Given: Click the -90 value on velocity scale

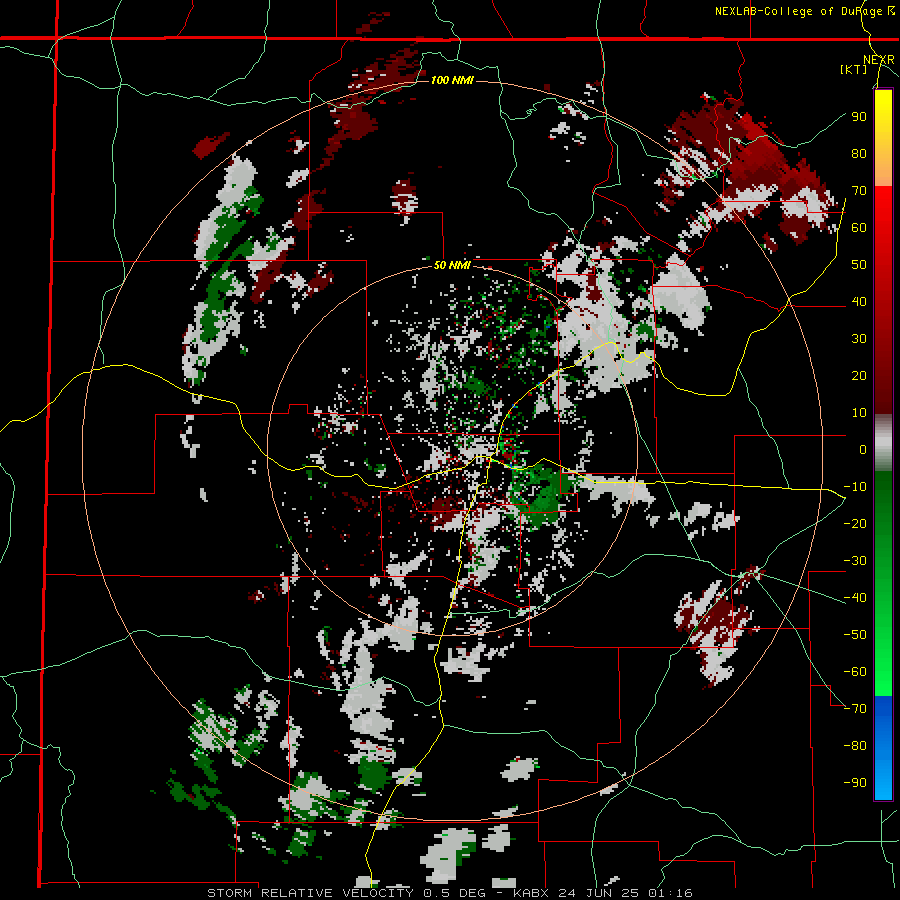Looking at the screenshot, I should pos(855,783).
